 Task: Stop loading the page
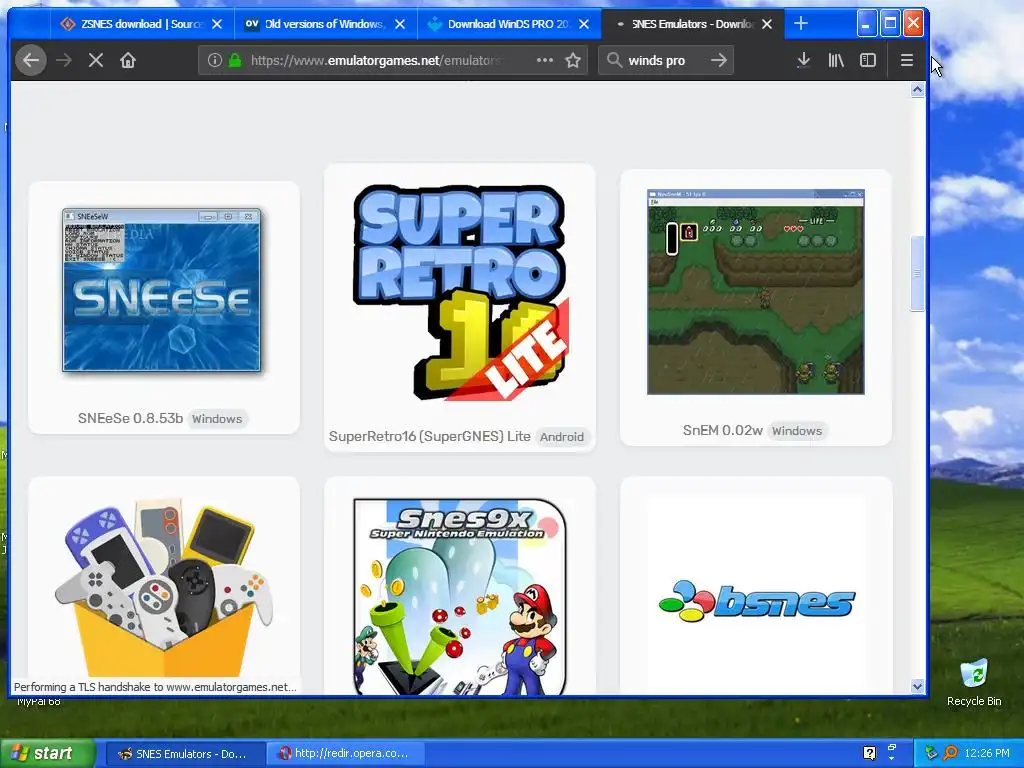[x=96, y=61]
